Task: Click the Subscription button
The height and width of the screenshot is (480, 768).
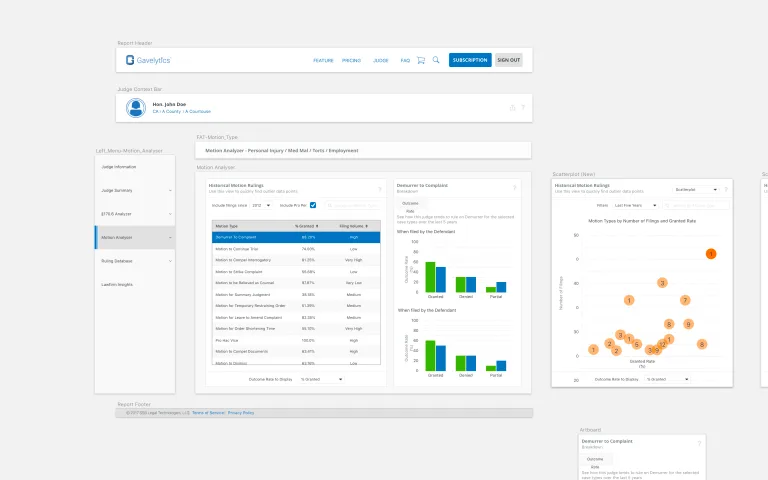Action: pyautogui.click(x=470, y=60)
